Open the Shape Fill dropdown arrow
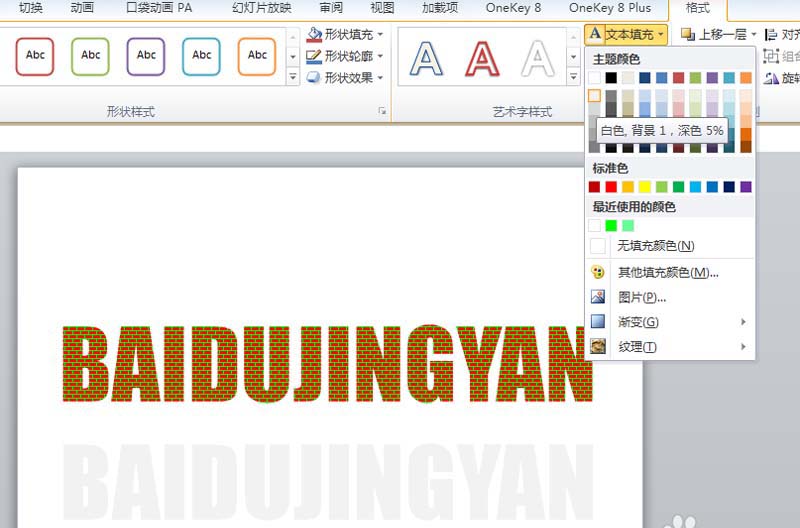This screenshot has width=800, height=528. [380, 35]
